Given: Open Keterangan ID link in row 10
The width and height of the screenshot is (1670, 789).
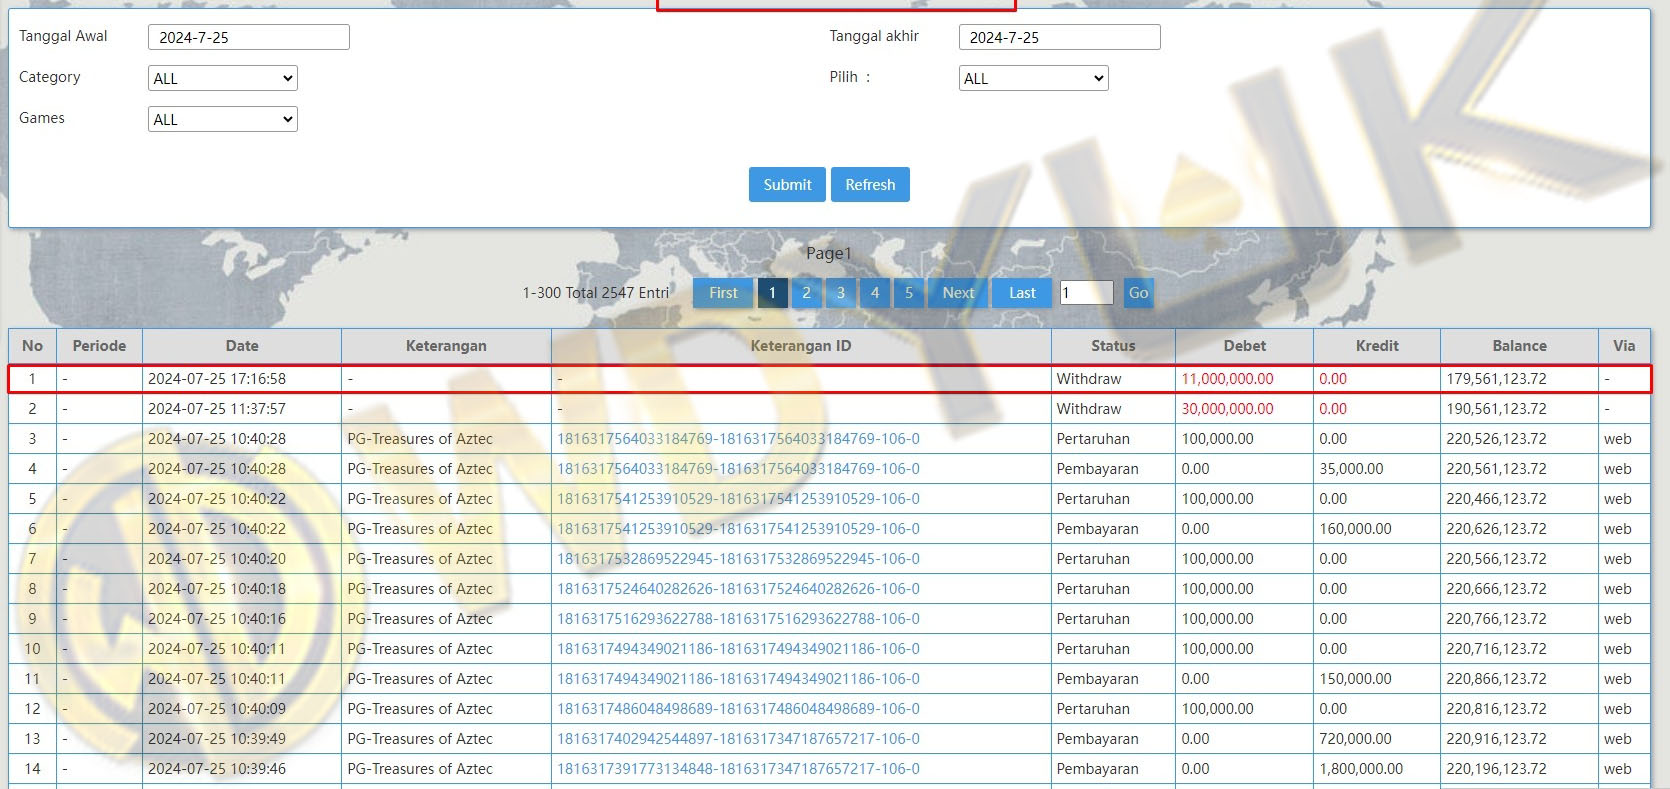Looking at the screenshot, I should coord(738,649).
